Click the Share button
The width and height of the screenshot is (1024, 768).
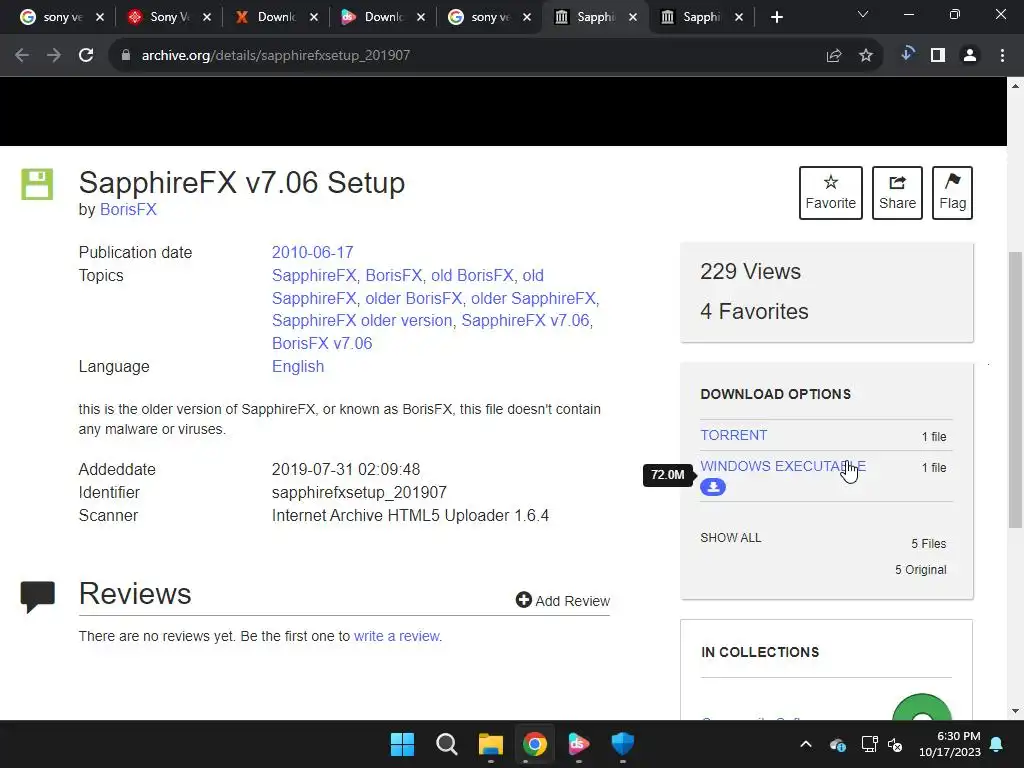click(x=897, y=193)
